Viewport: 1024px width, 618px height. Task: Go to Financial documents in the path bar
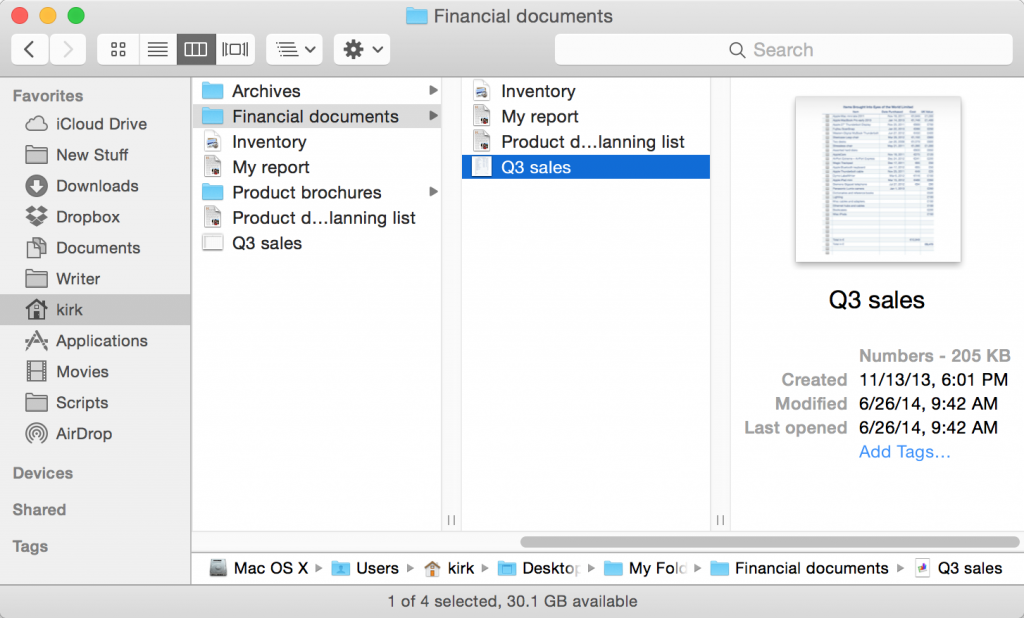[799, 568]
